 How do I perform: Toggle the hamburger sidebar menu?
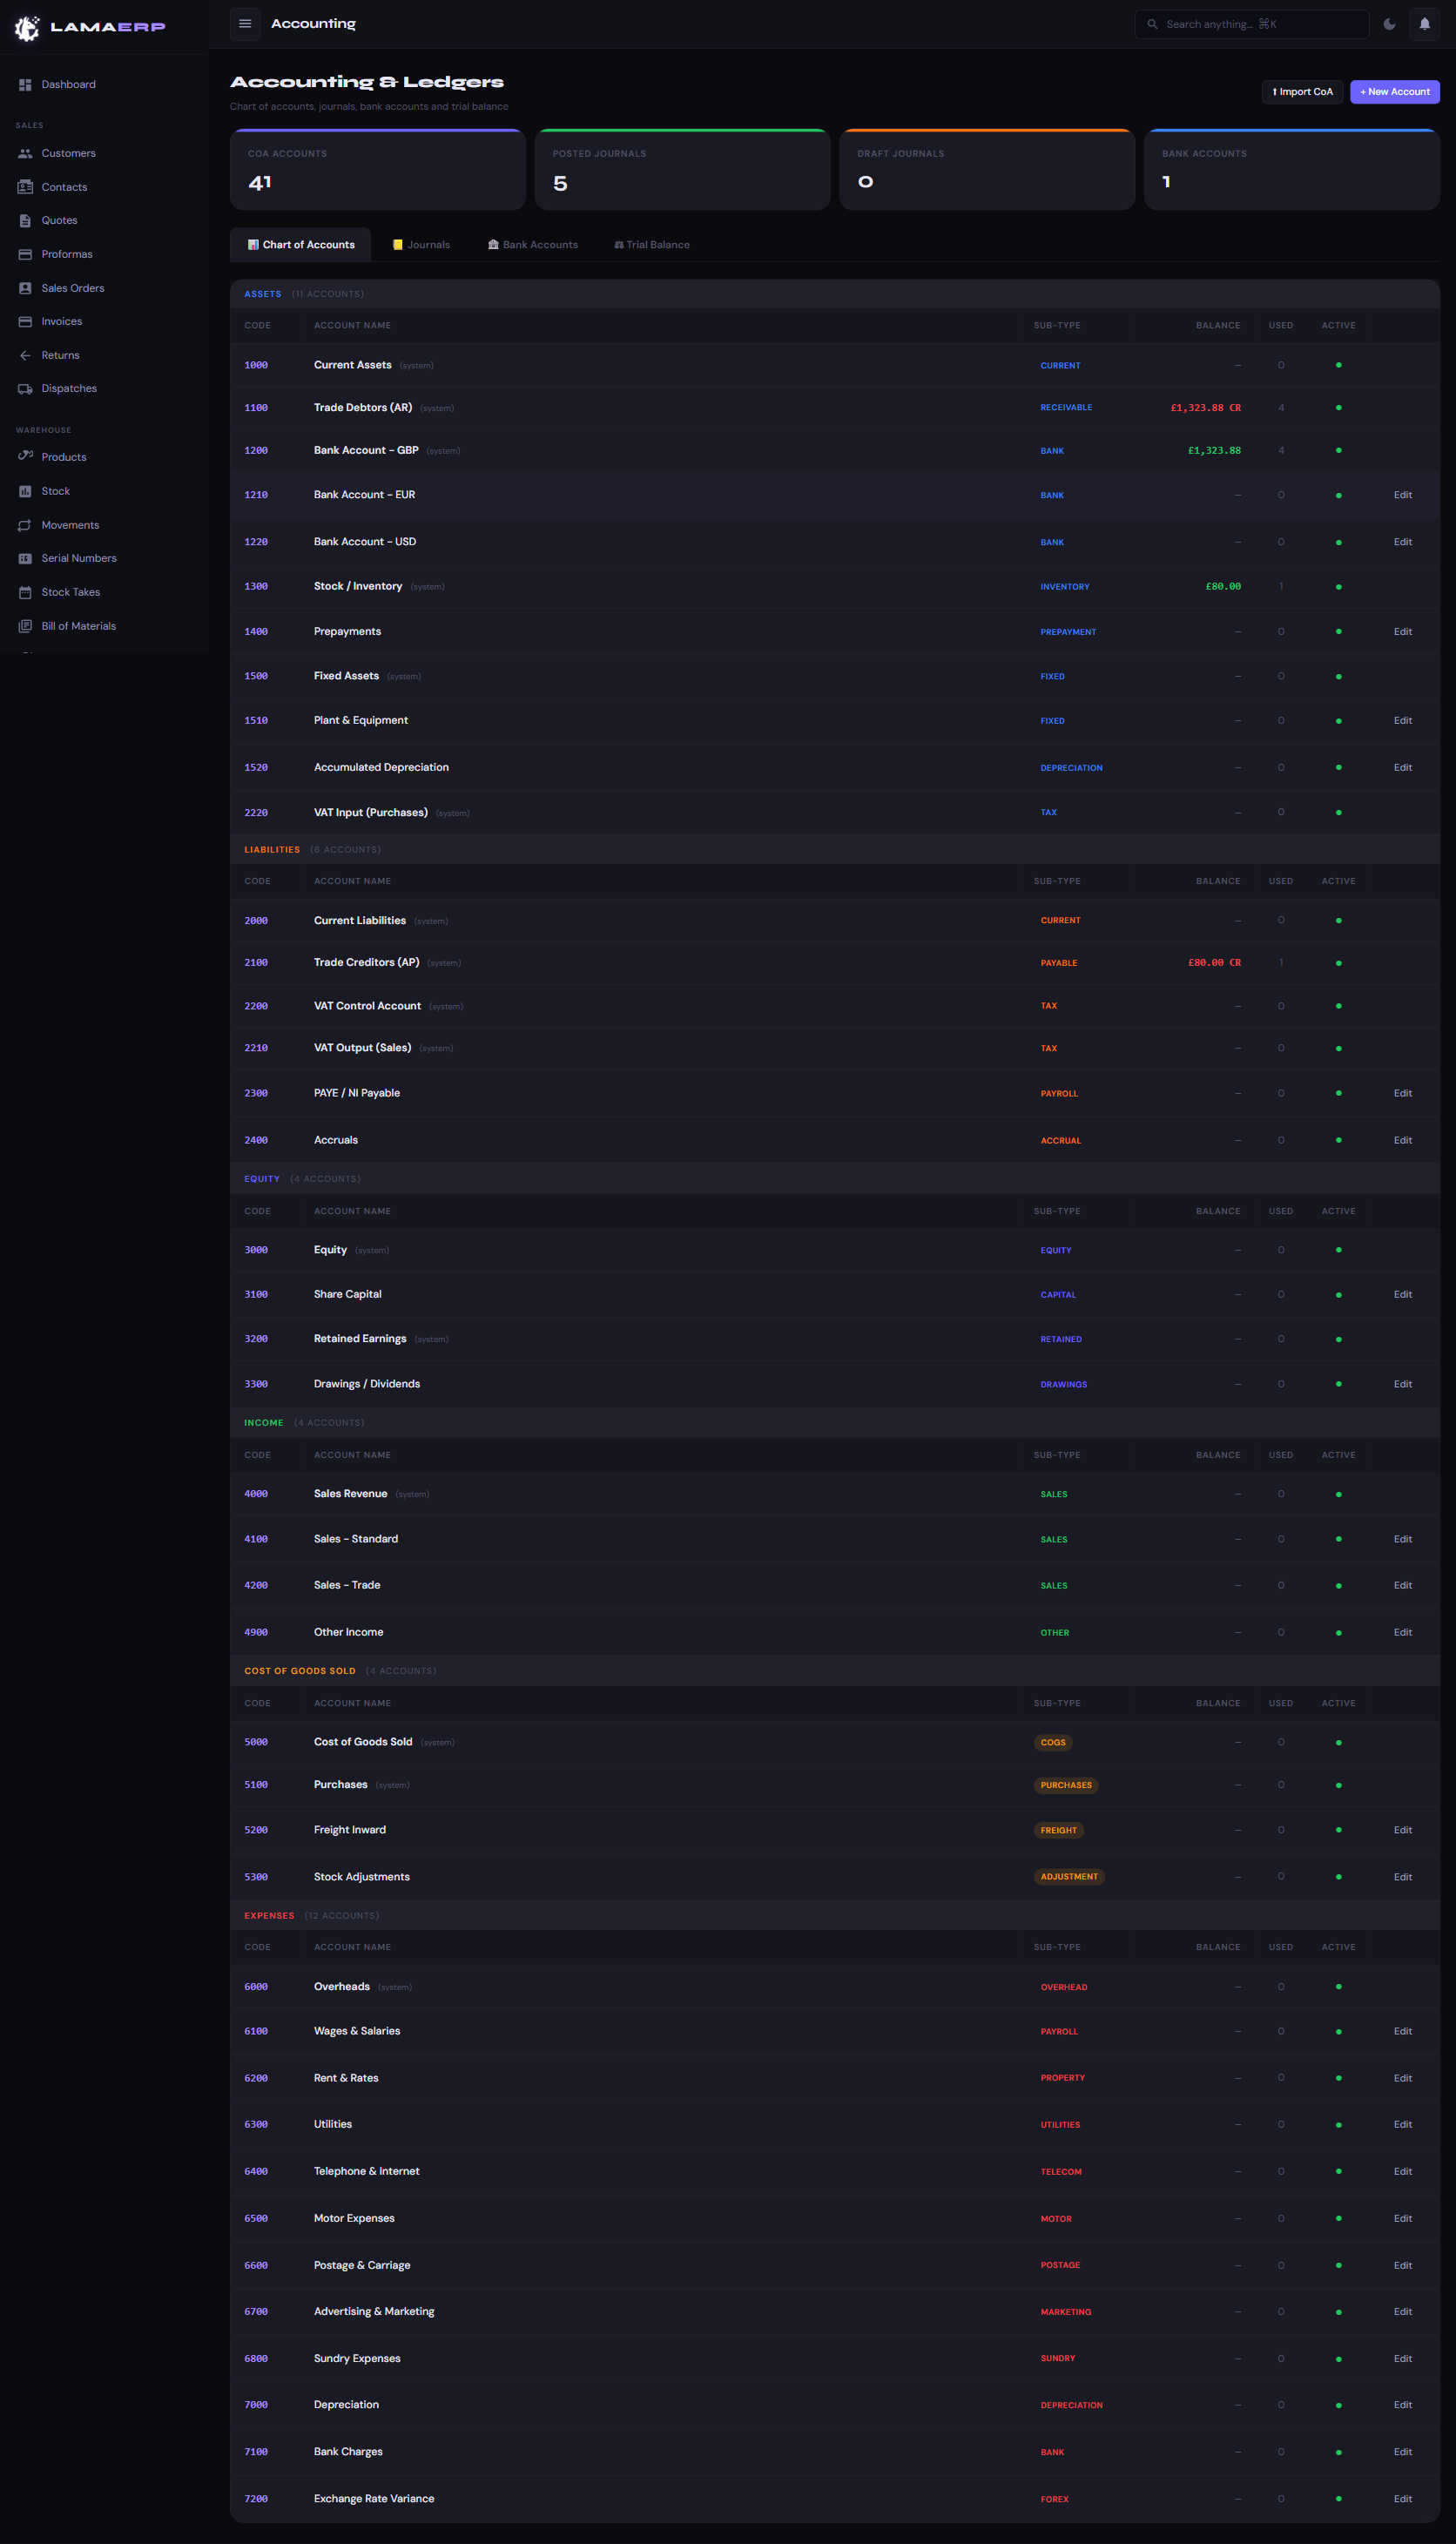pos(245,24)
